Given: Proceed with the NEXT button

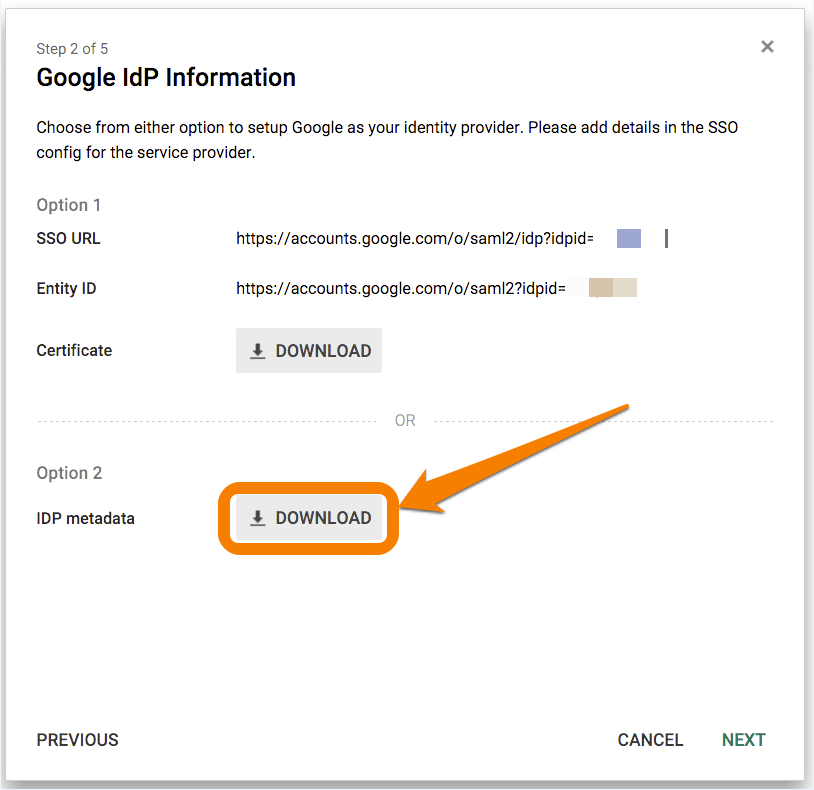Looking at the screenshot, I should 743,740.
